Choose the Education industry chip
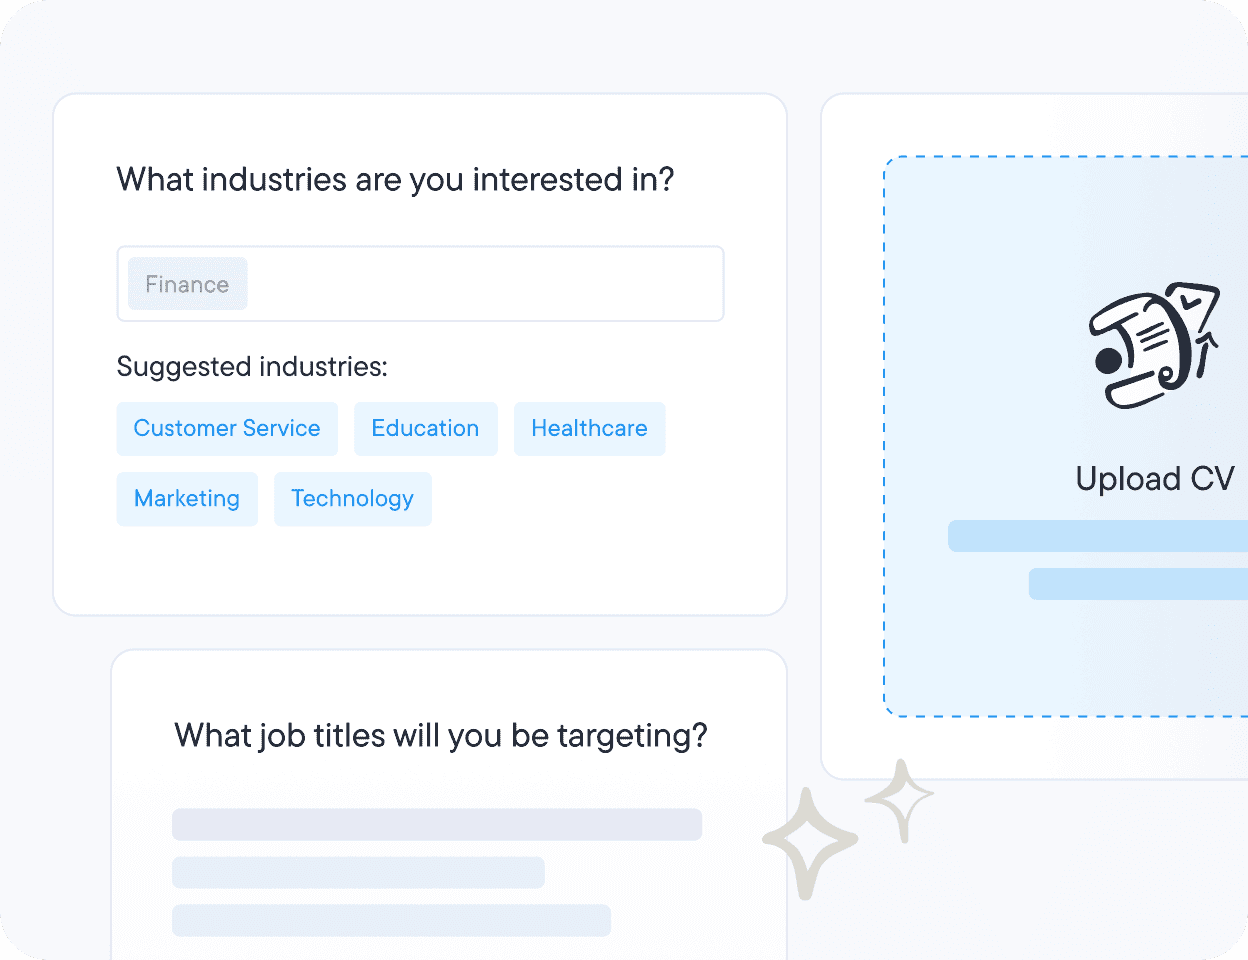Image resolution: width=1248 pixels, height=960 pixels. 425,429
